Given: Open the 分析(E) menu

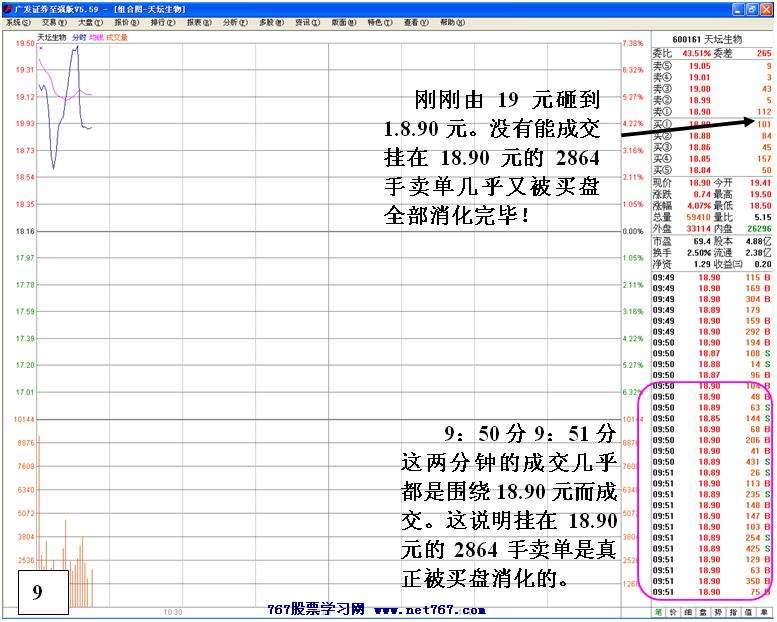Looking at the screenshot, I should (x=234, y=21).
